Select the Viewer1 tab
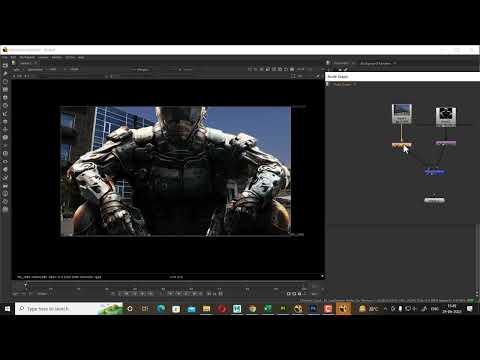 [x=26, y=63]
